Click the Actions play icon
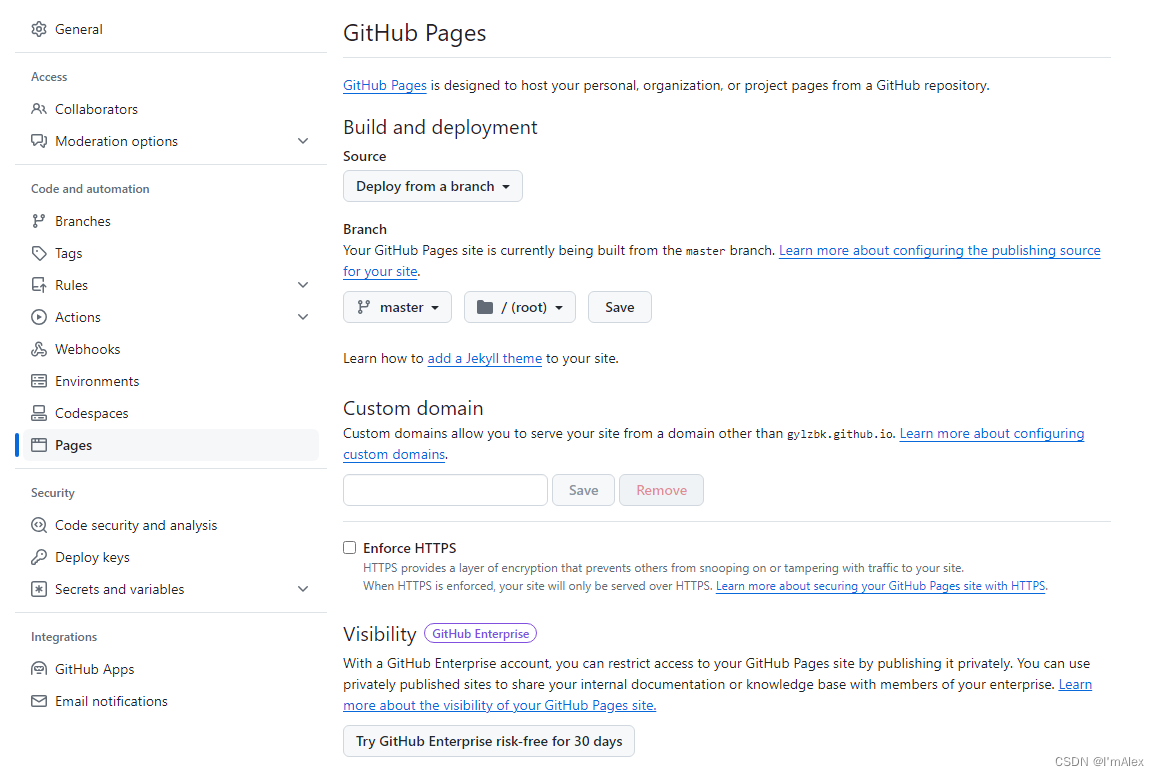Screen dimensions: 1159x776 click(39, 317)
